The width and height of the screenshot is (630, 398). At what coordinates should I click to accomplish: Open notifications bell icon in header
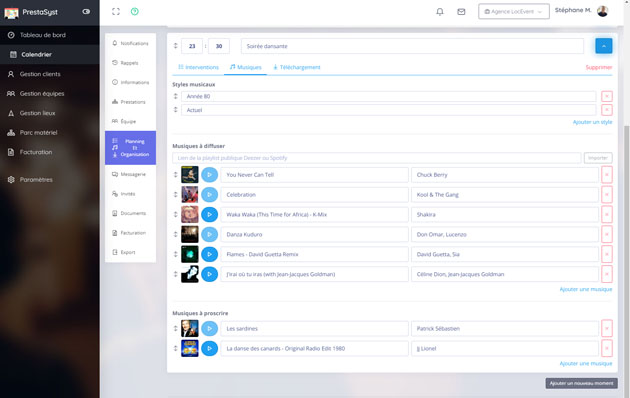coord(440,12)
